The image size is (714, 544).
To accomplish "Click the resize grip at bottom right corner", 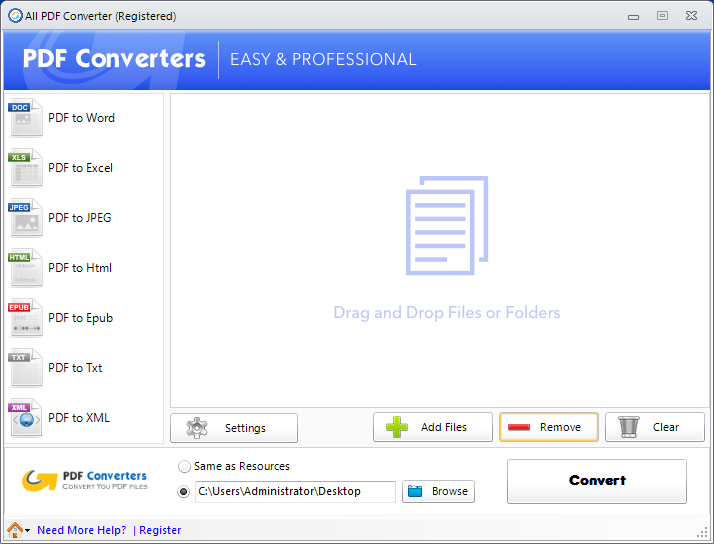I will pos(702,533).
